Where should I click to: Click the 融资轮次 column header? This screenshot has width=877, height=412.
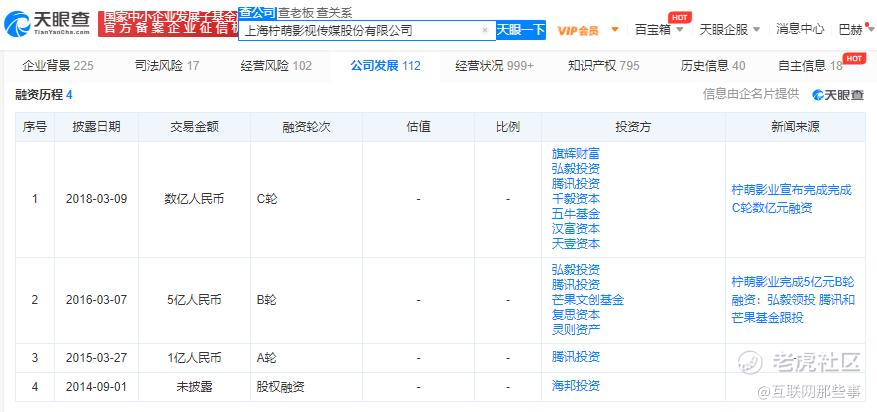click(306, 127)
